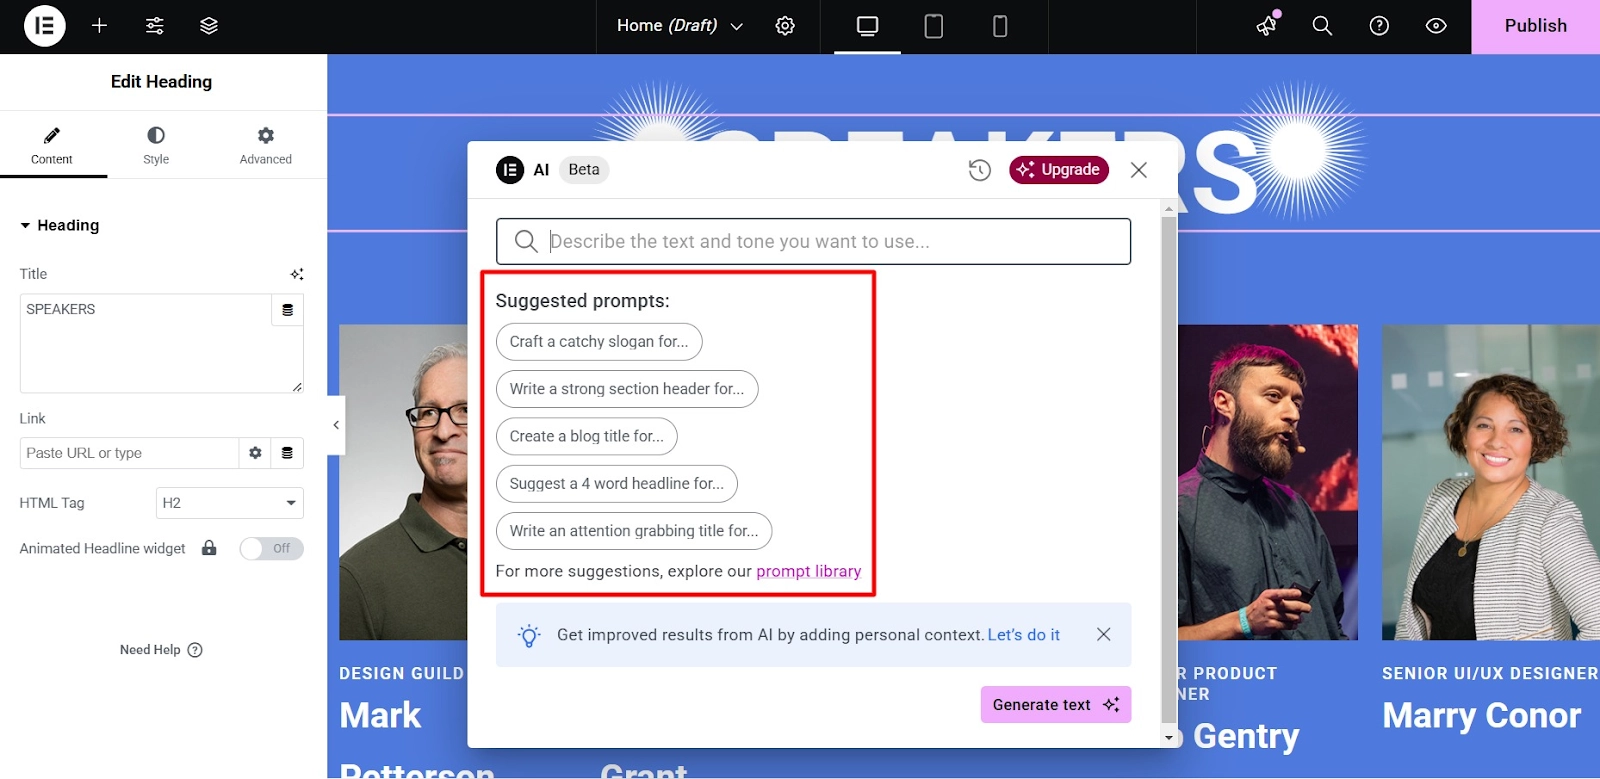
Task: Click the 'Let's do it' link
Action: [1024, 635]
